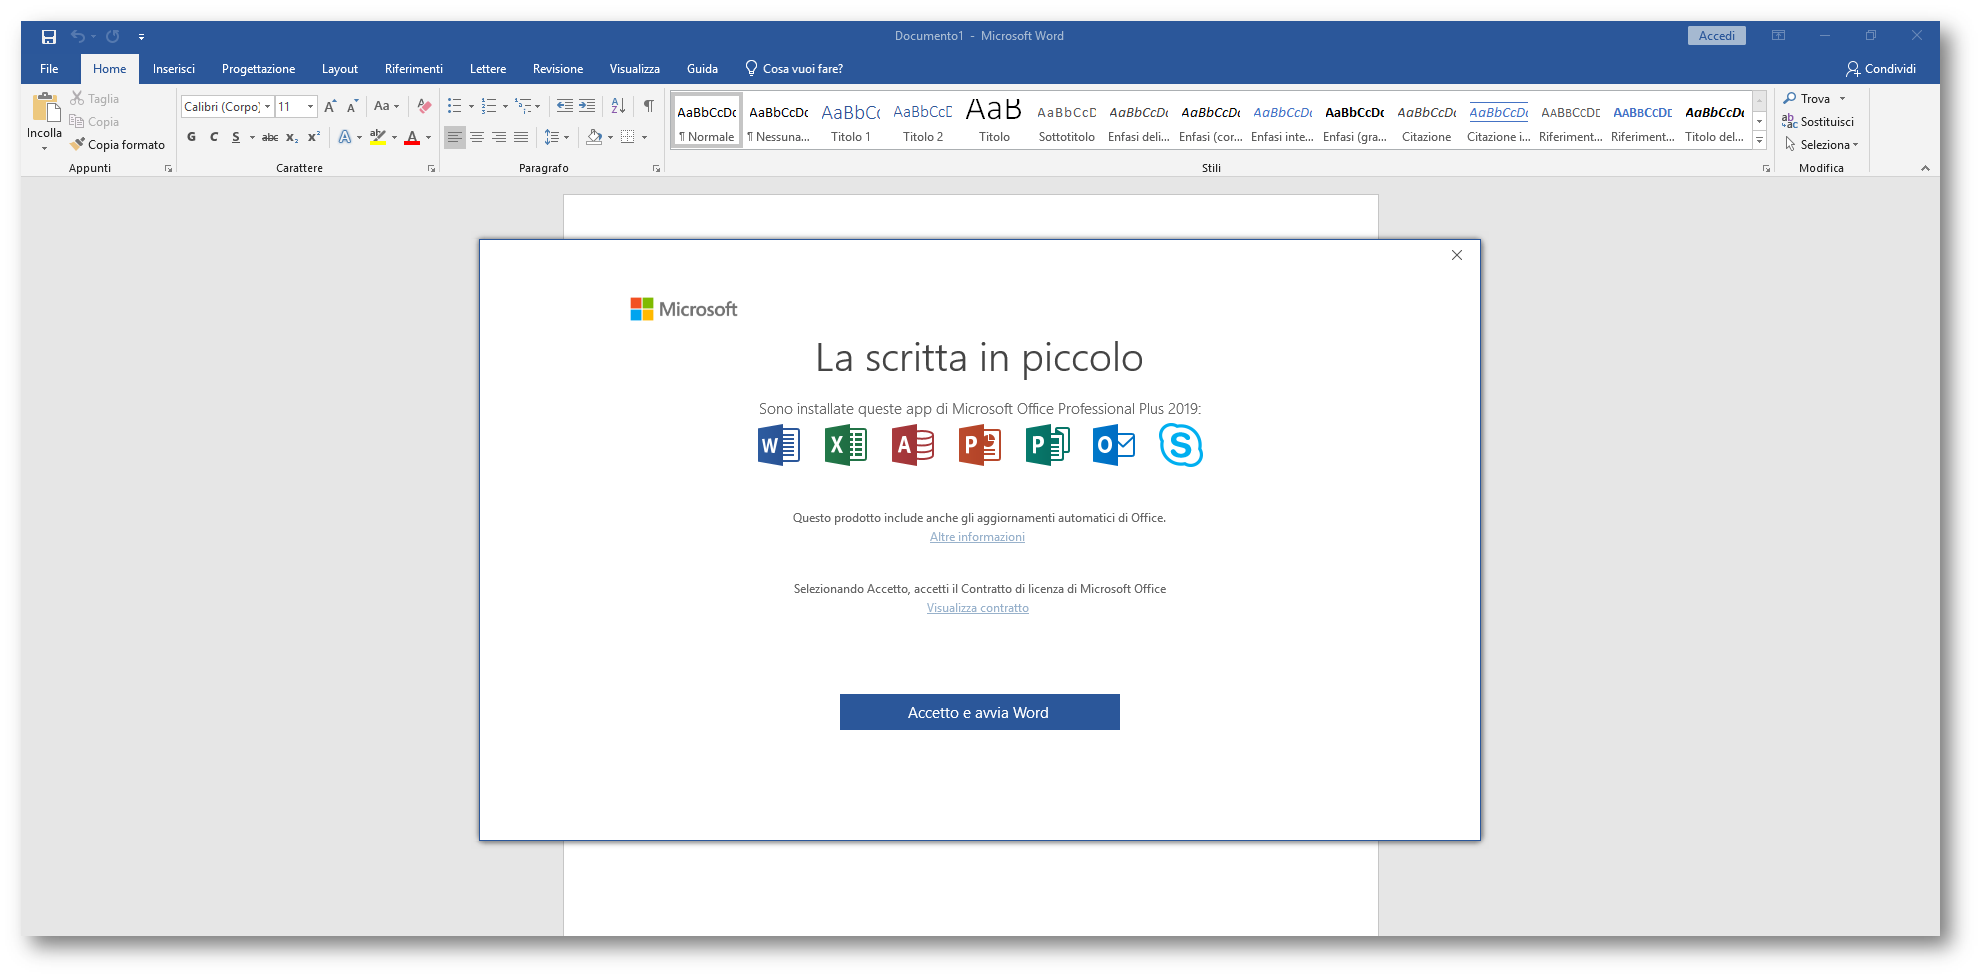Decrease font size with the smaller A icon

click(x=352, y=106)
